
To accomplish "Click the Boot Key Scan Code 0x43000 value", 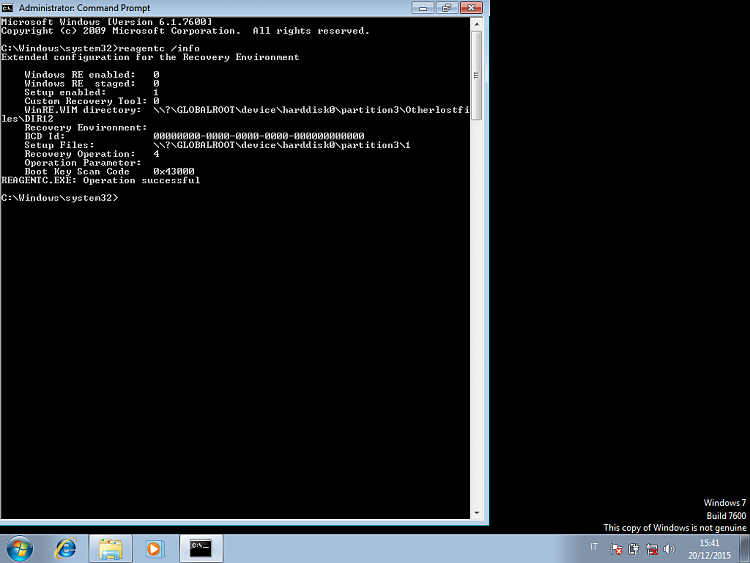I will click(x=174, y=171).
